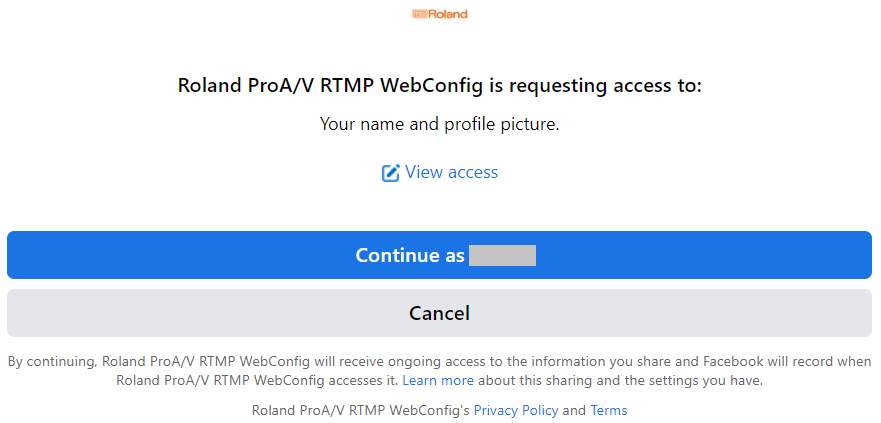Confirm with the blue Continue as button

(439, 255)
